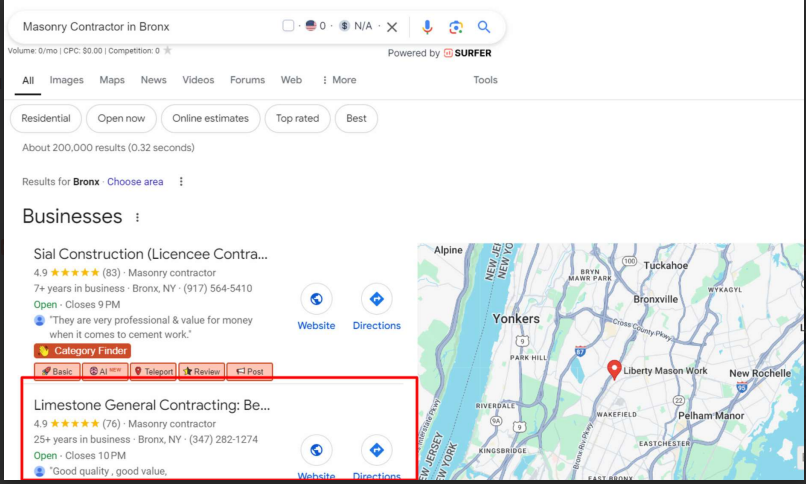Click Sial Construction phone number (917) 564-5410
Image resolution: width=806 pixels, height=484 pixels.
click(x=217, y=289)
